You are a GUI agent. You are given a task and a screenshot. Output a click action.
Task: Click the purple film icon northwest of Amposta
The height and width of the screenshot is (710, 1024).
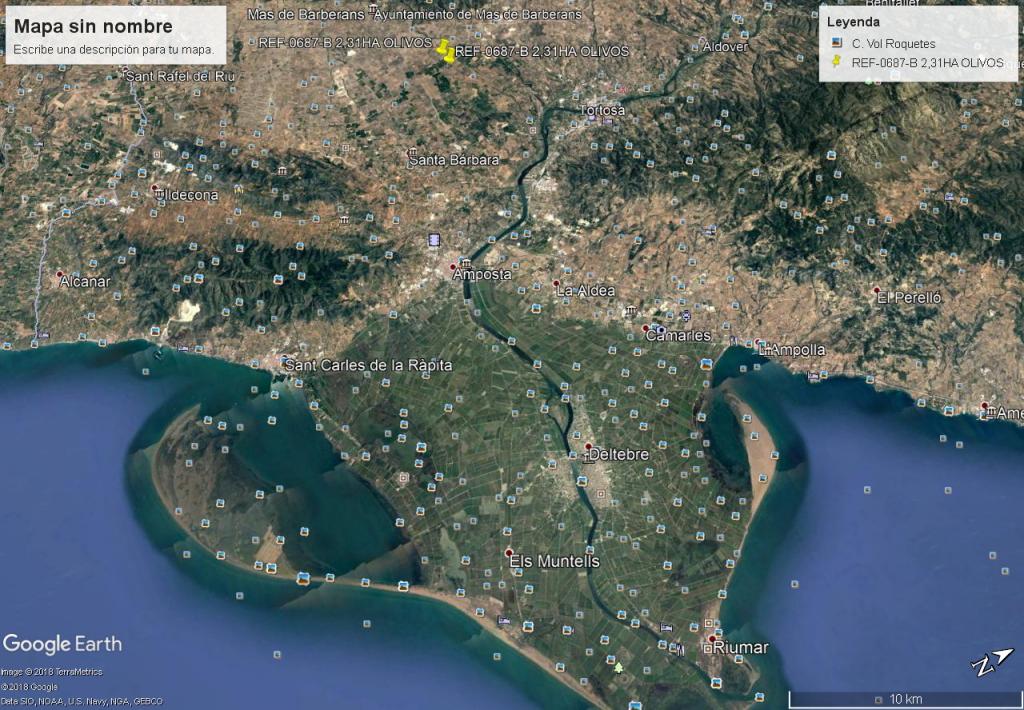click(x=433, y=240)
